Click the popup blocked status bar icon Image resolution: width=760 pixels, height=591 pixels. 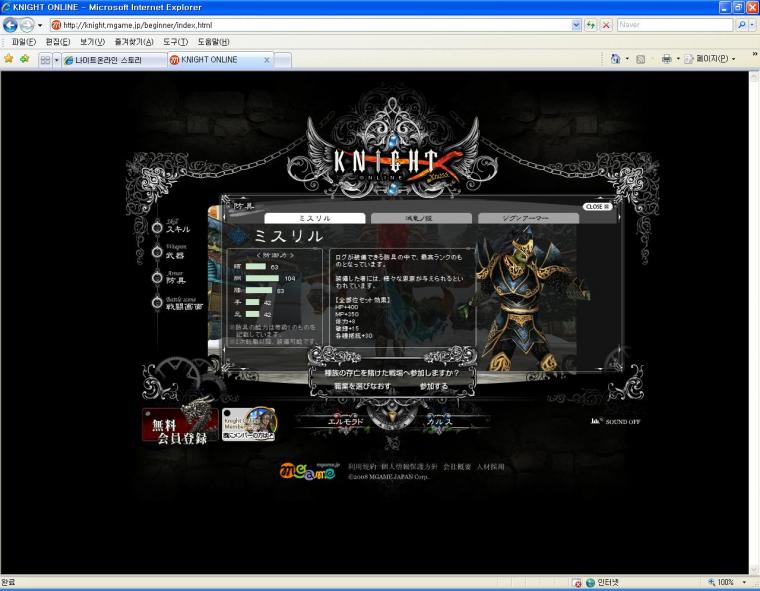577,583
